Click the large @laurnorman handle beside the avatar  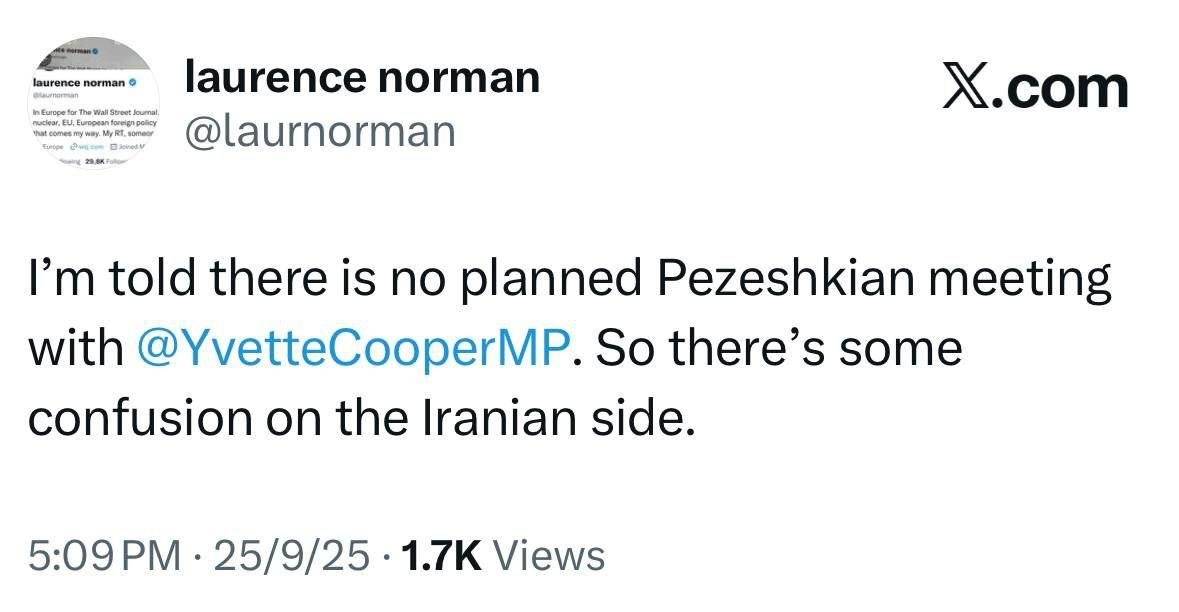(x=320, y=131)
